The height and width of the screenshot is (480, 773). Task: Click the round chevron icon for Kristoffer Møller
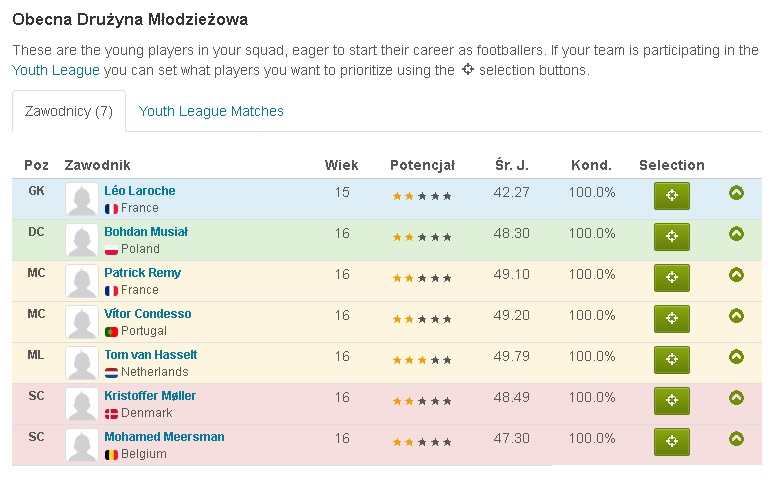click(x=737, y=398)
